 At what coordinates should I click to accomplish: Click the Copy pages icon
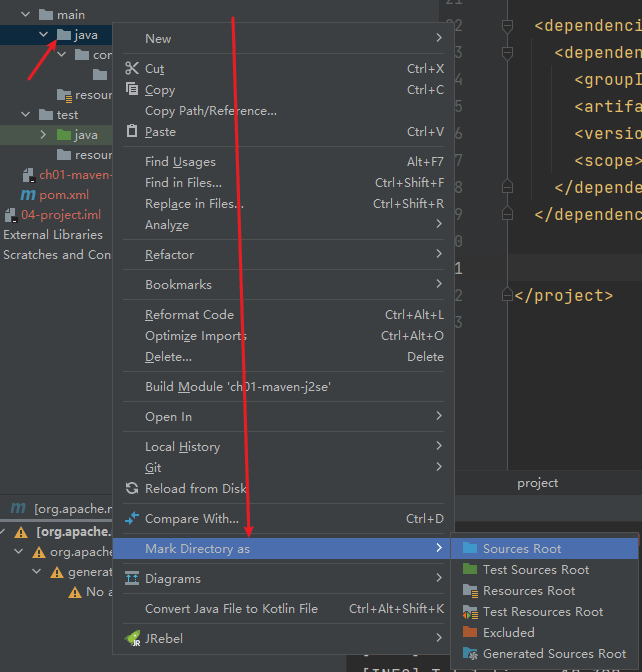(132, 89)
